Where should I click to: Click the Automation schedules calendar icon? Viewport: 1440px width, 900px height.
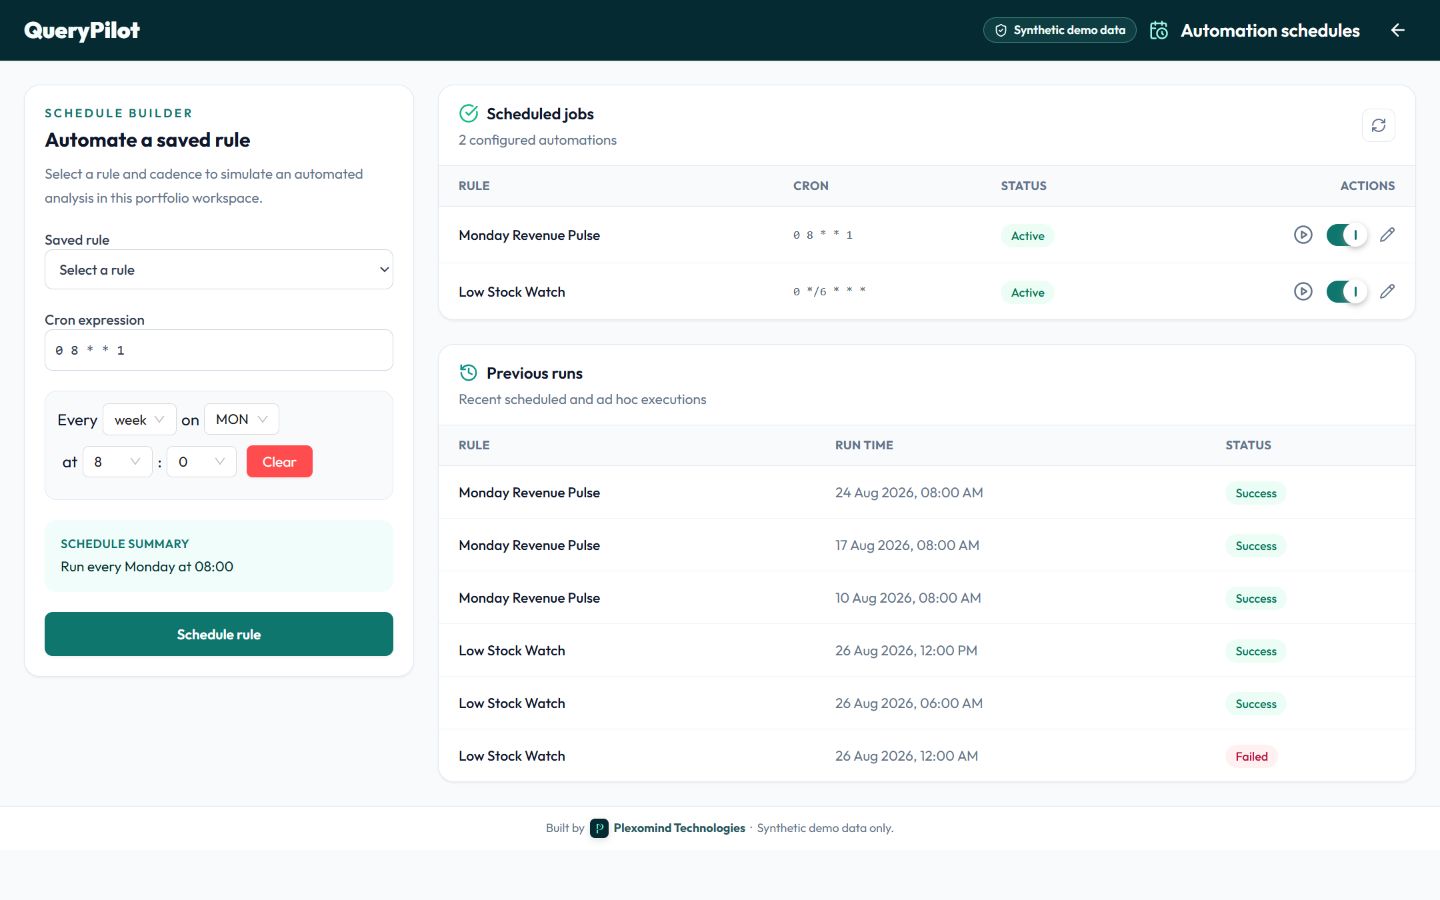point(1159,31)
